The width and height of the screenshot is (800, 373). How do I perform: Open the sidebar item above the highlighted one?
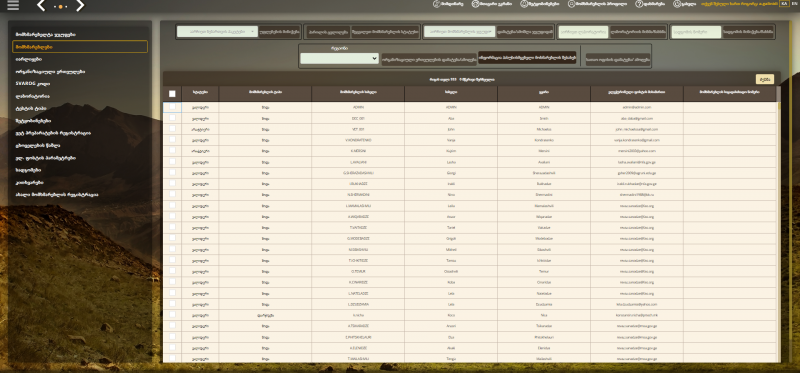pyautogui.click(x=46, y=34)
